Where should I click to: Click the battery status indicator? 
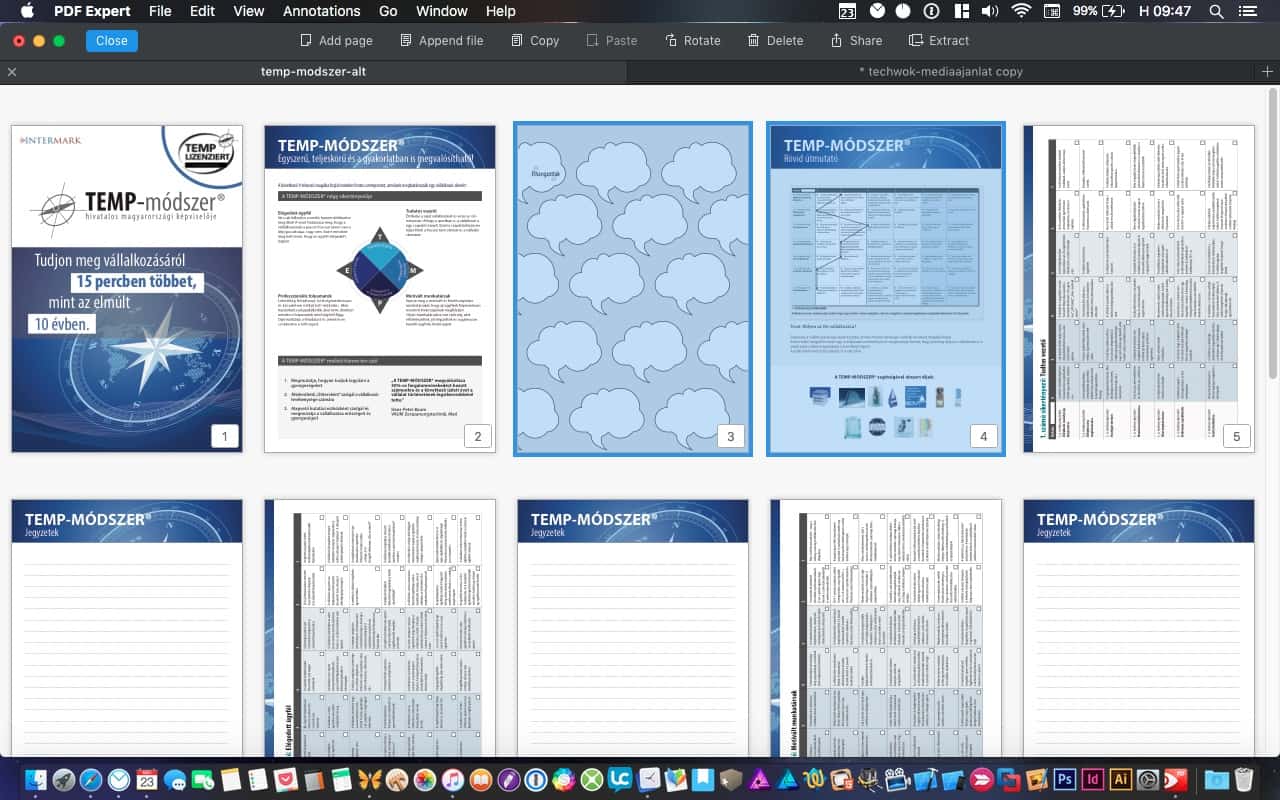click(1098, 11)
